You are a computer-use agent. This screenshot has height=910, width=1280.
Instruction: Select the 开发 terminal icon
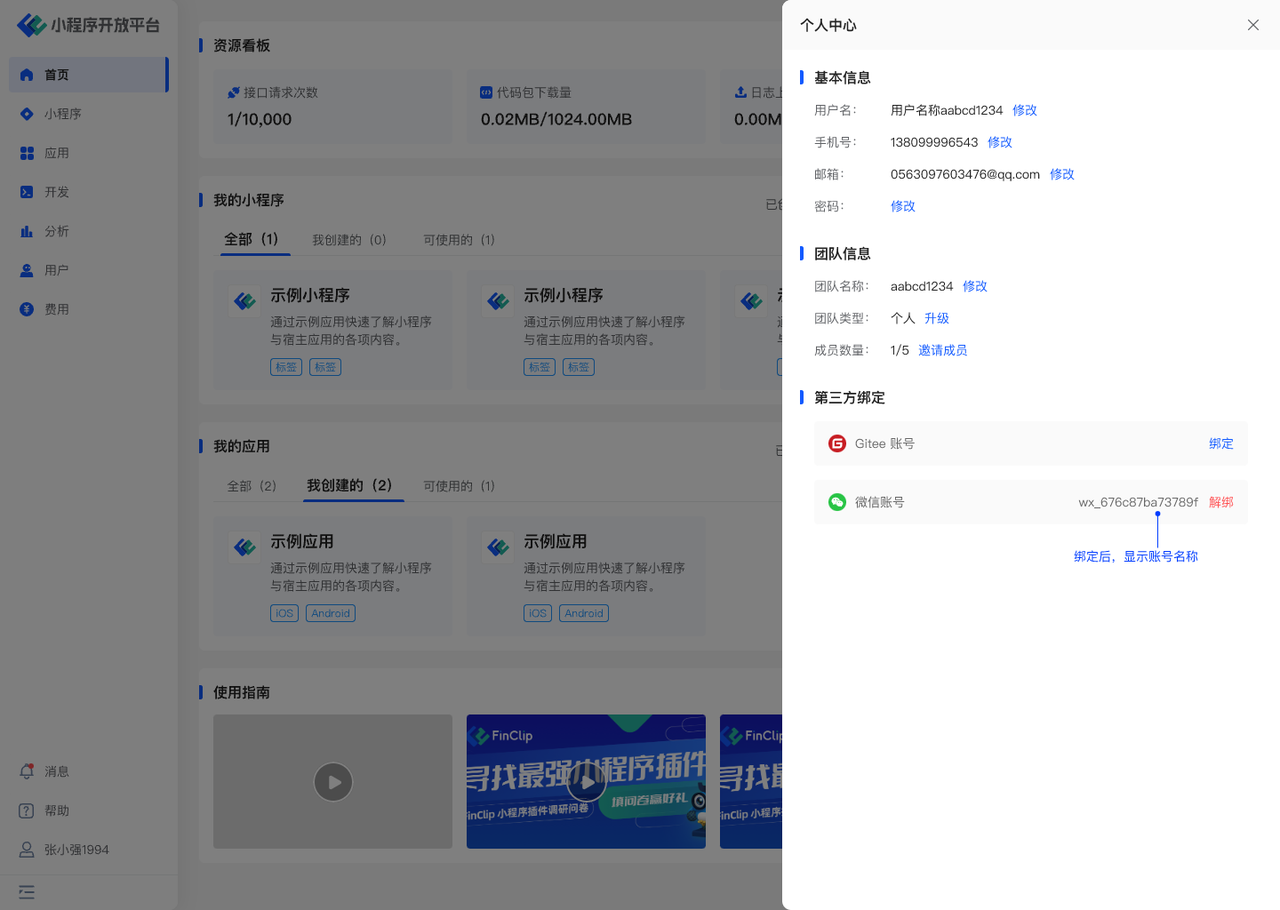27,192
